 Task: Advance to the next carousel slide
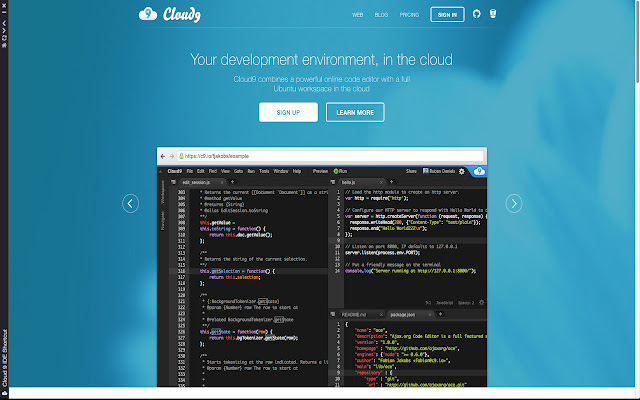click(513, 203)
